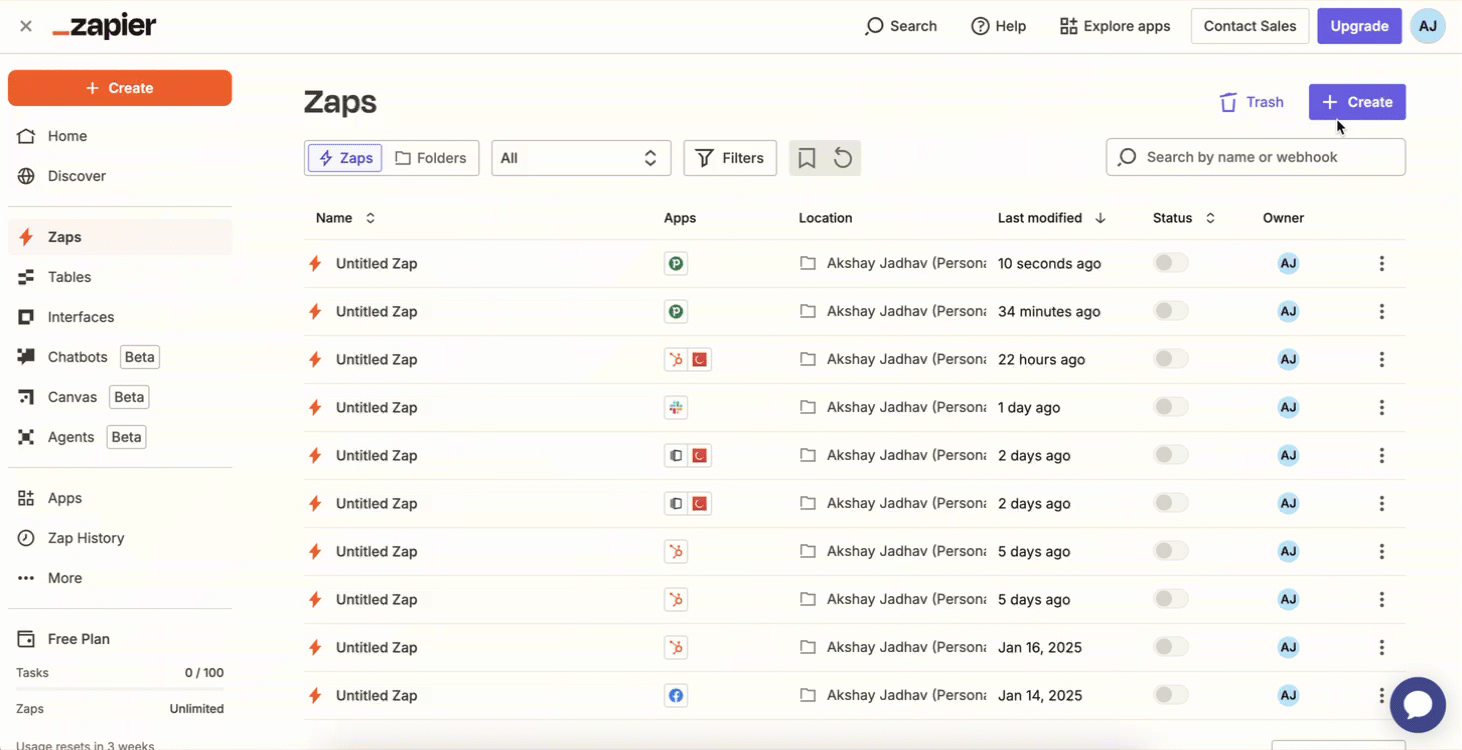Image resolution: width=1462 pixels, height=750 pixels.
Task: Click the Tasks usage progress bar
Action: (x=120, y=689)
